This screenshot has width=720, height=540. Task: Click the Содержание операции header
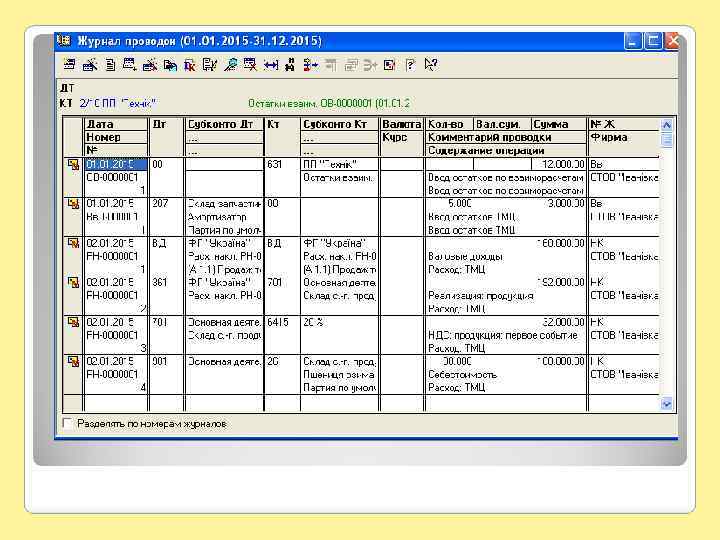506,150
